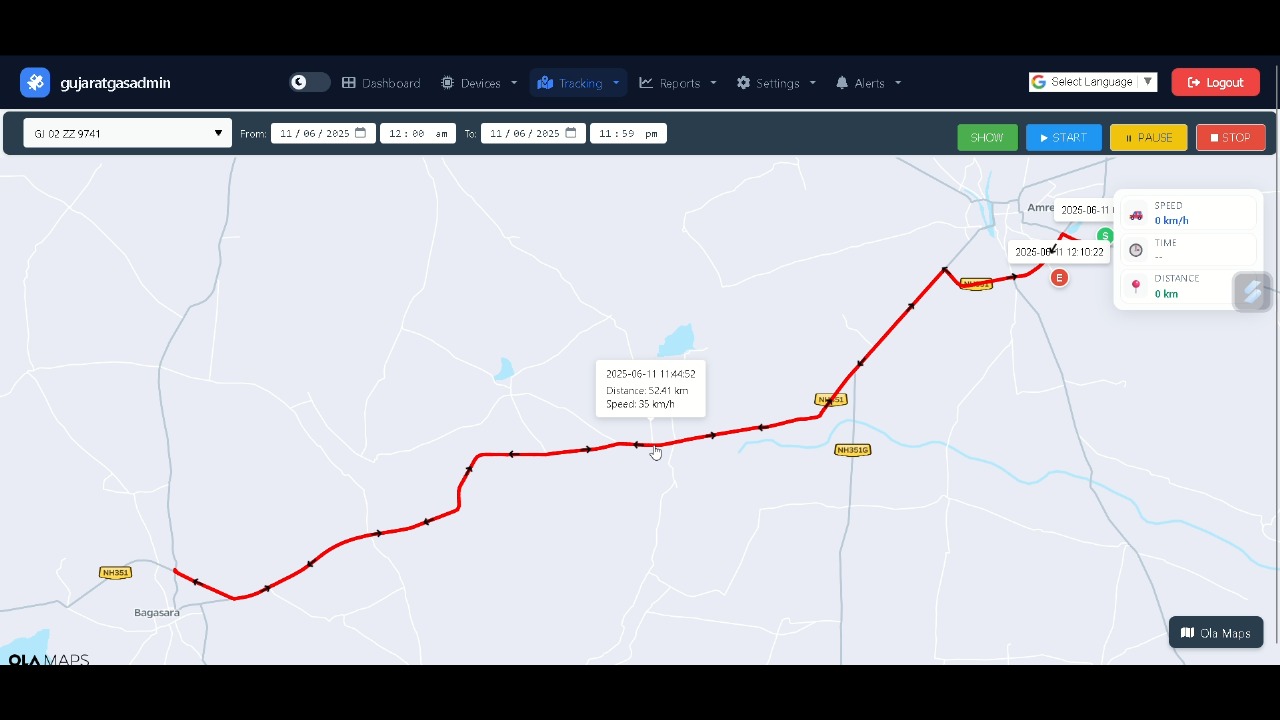This screenshot has width=1280, height=720.
Task: Pause the route playback
Action: pyautogui.click(x=1148, y=137)
